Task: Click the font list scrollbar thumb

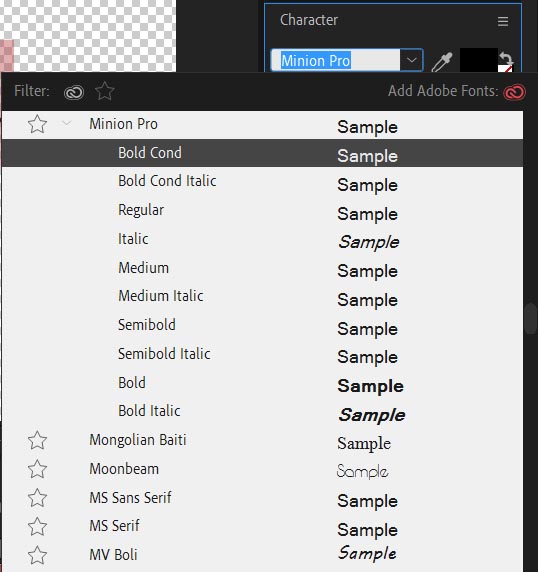Action: (x=531, y=318)
